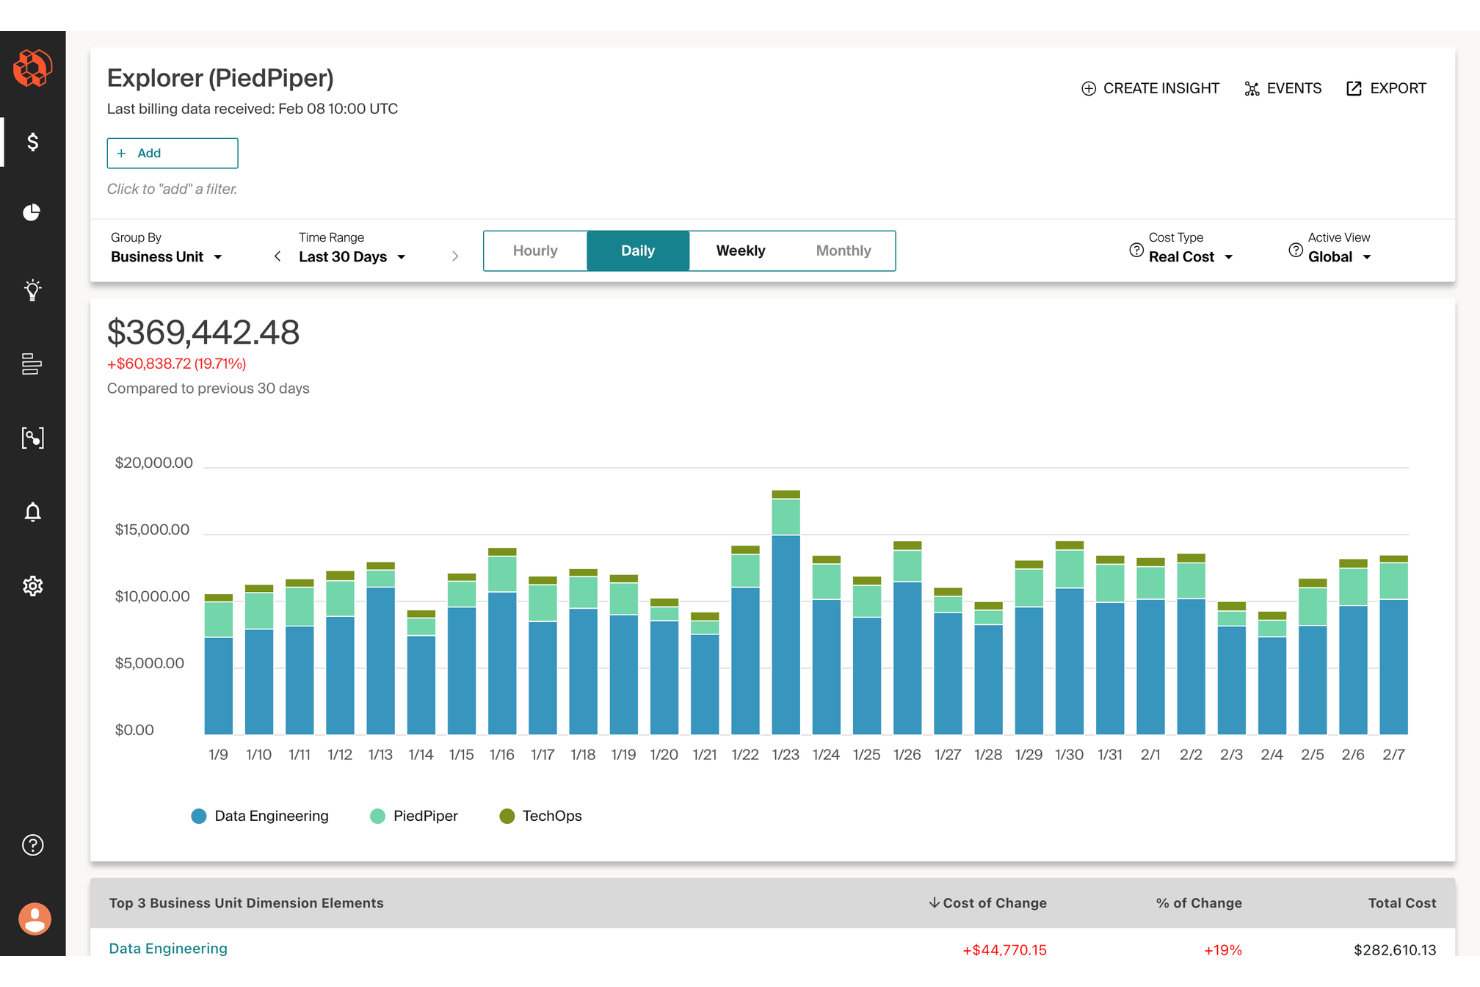
Task: Click the Total Cost column header
Action: [x=1402, y=903]
